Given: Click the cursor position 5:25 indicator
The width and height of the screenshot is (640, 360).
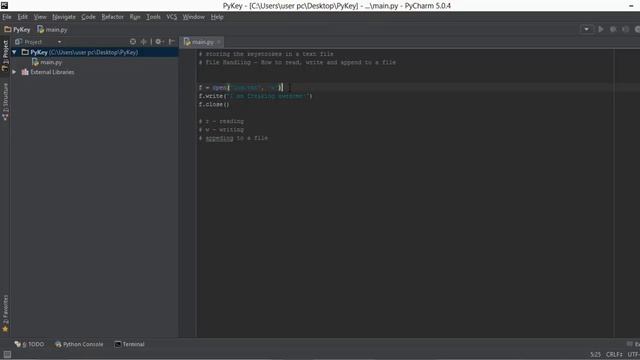Looking at the screenshot, I should (595, 354).
